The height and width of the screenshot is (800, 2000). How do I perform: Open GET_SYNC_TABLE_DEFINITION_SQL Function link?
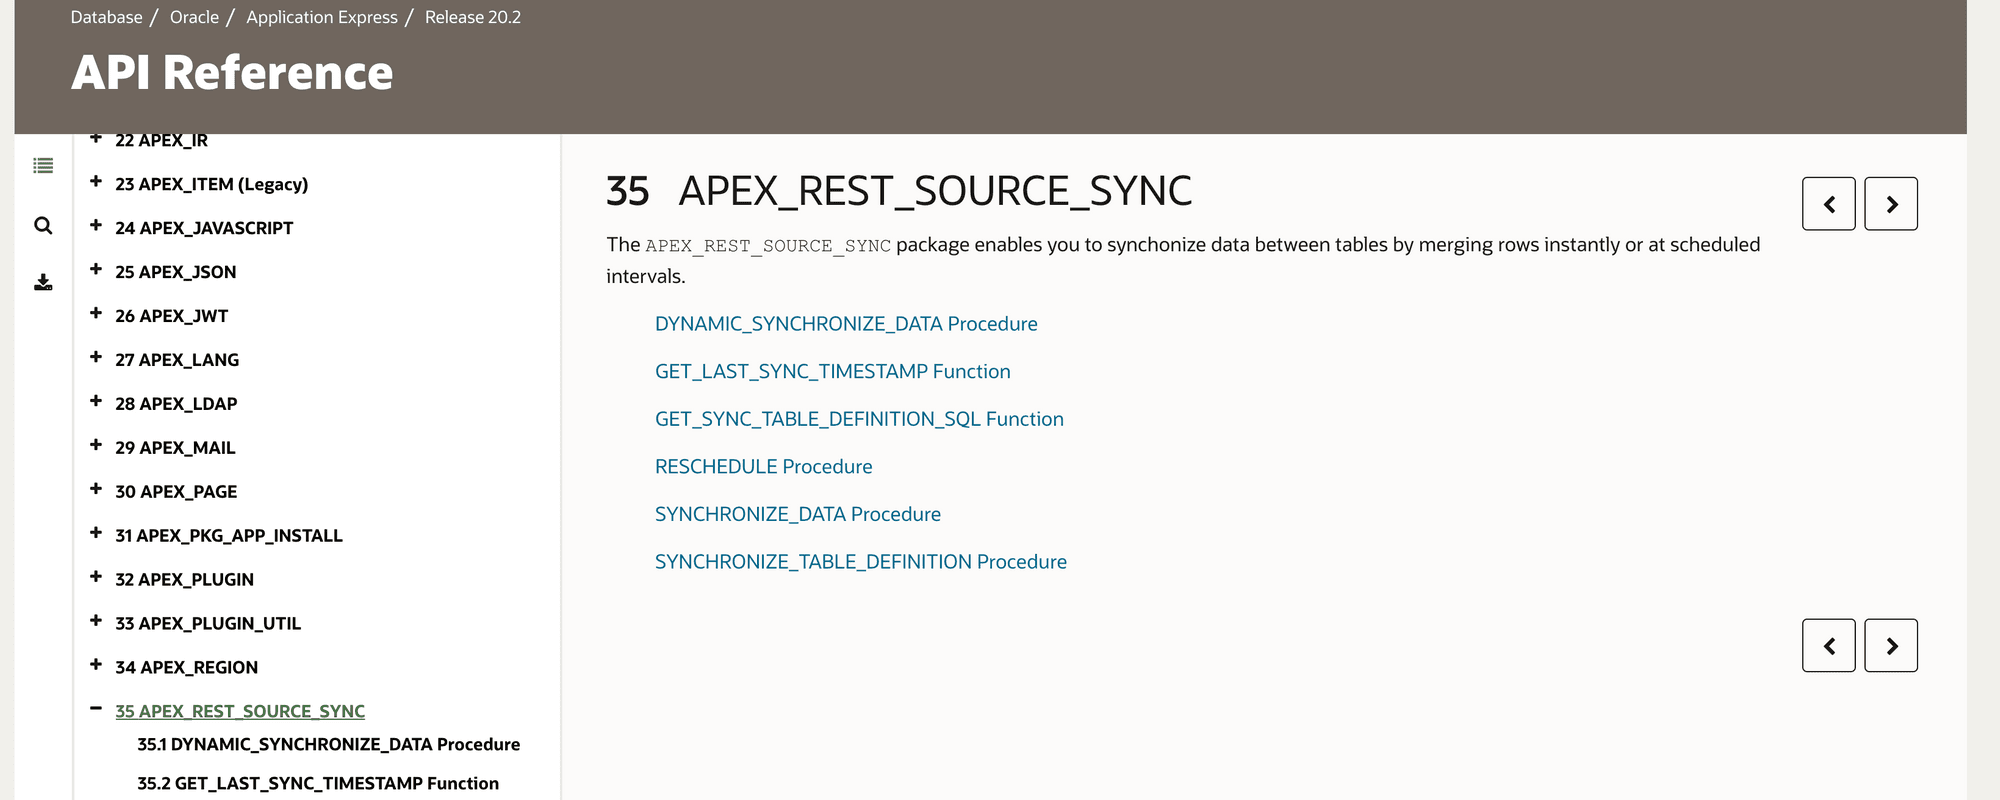859,419
